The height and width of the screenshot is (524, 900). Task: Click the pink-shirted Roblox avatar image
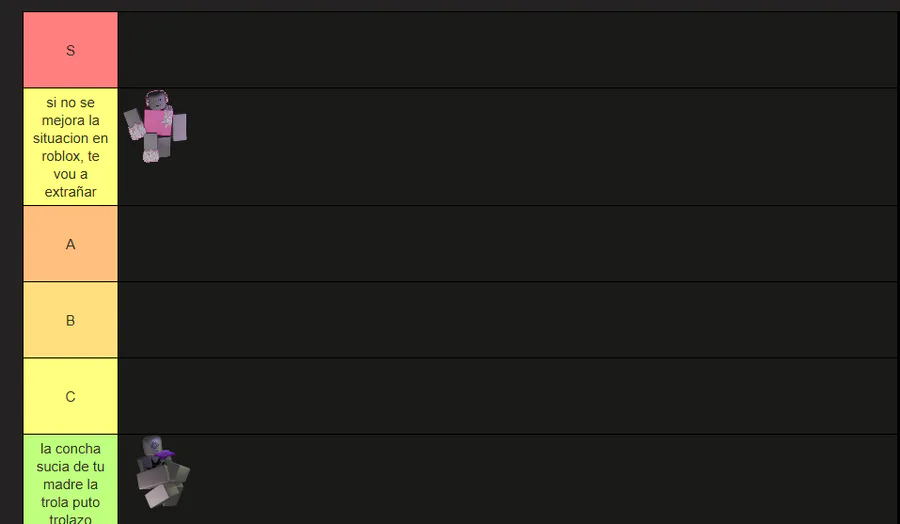[x=156, y=126]
